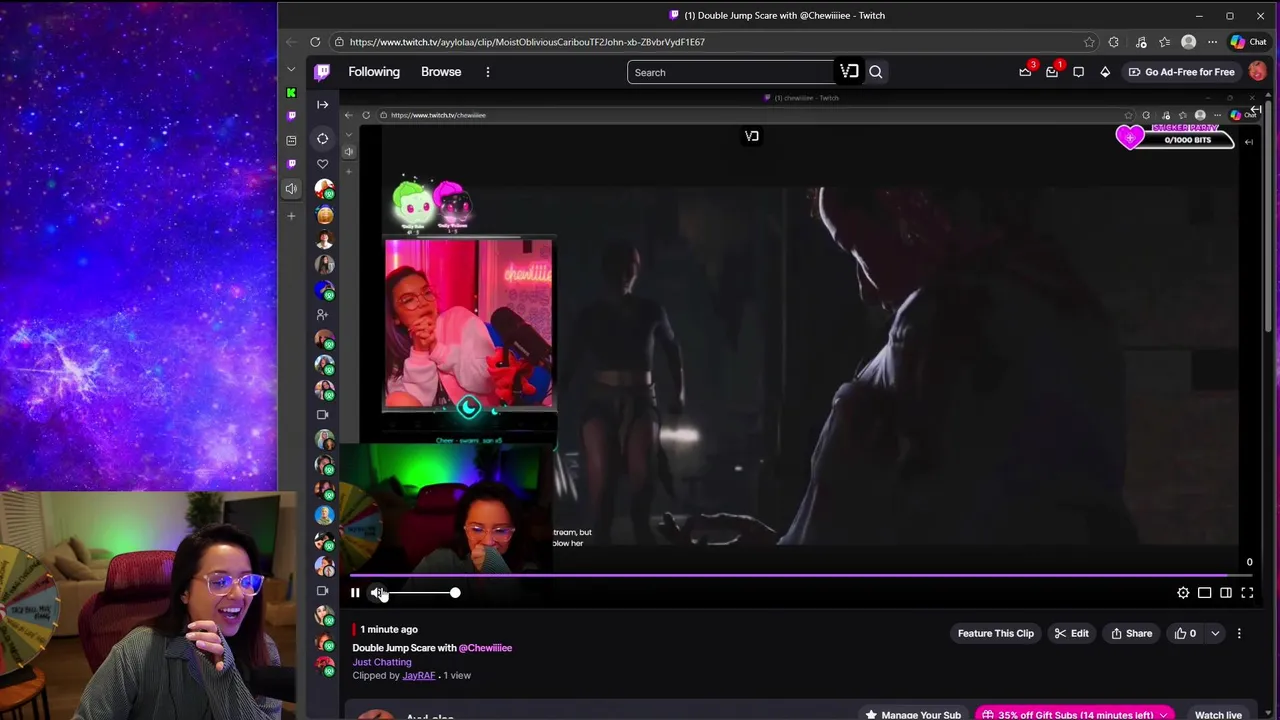This screenshot has height=720, width=1280.
Task: Open the three-dot menu beside Browse
Action: click(x=488, y=72)
